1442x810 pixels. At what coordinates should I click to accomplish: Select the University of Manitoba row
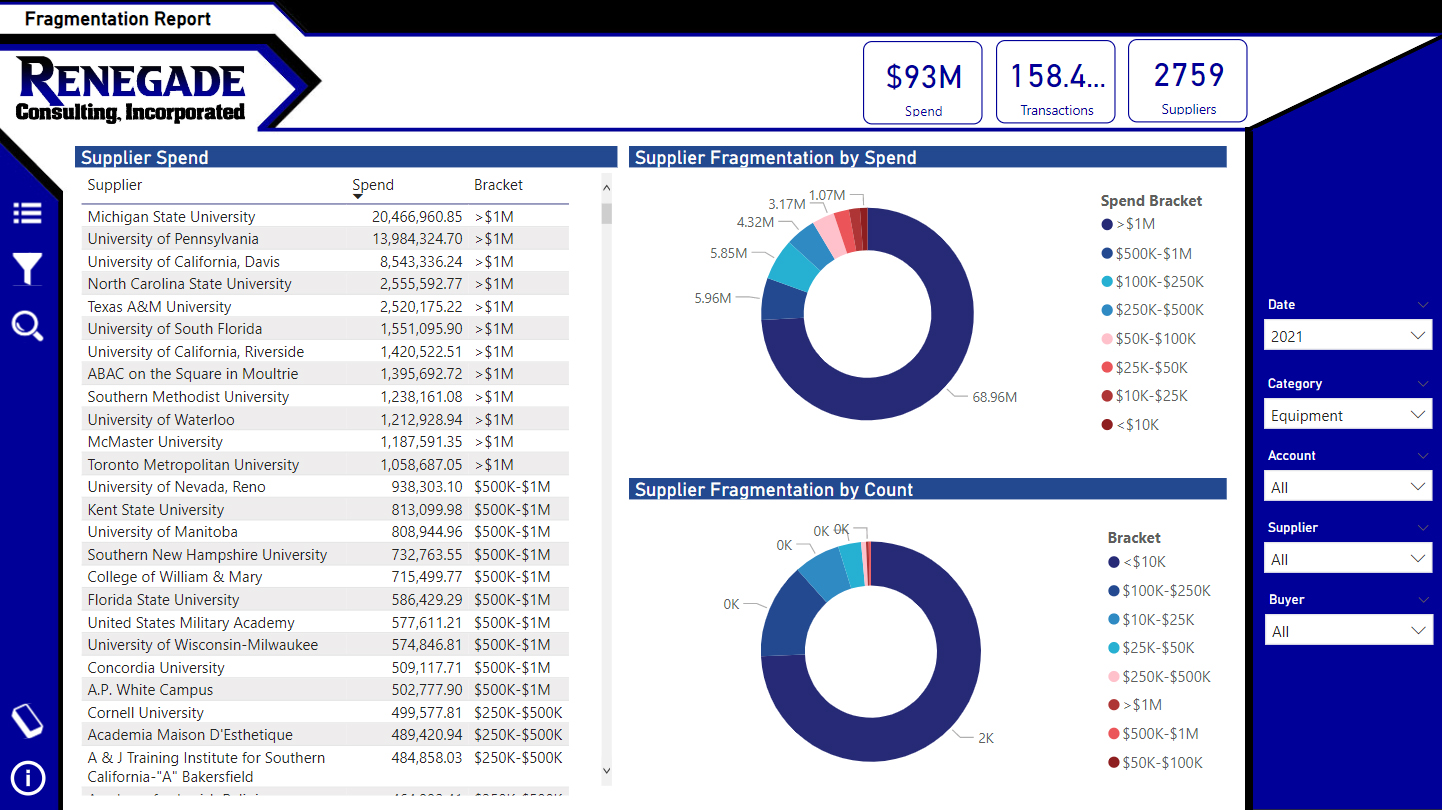click(x=325, y=531)
